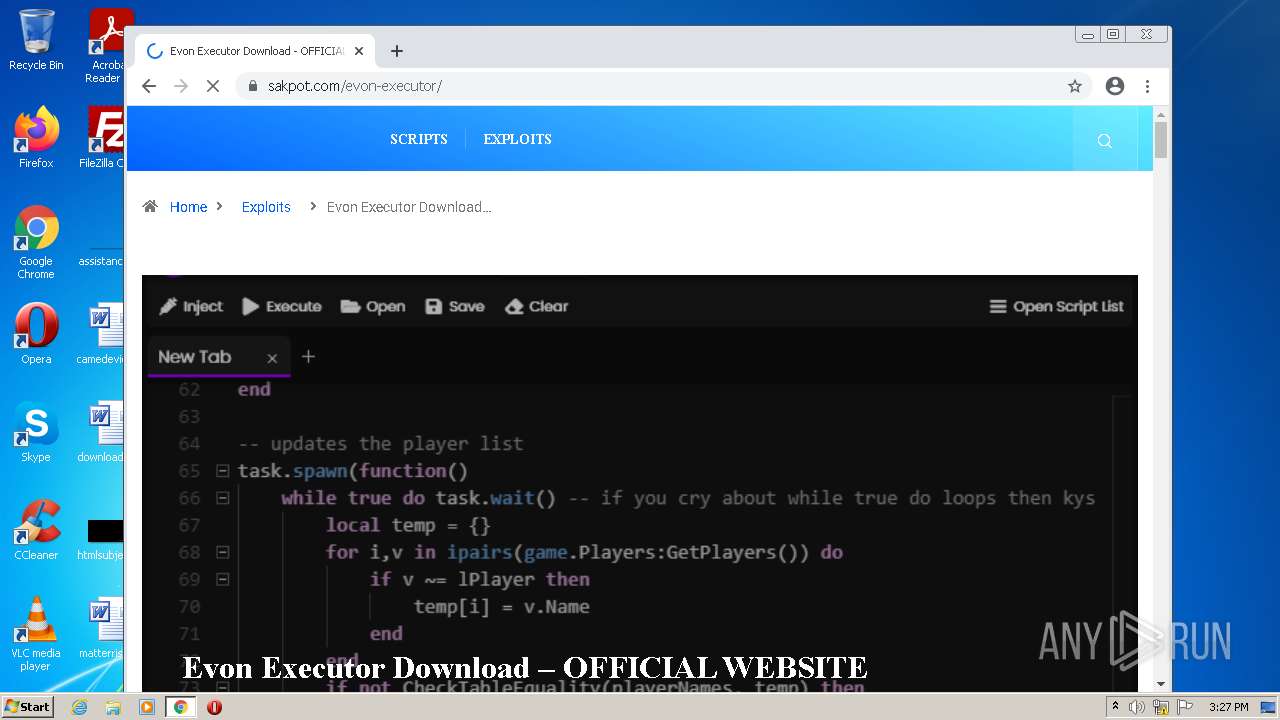Viewport: 1280px width, 720px height.
Task: Close the Evon Executor Download tab
Action: tap(359, 51)
